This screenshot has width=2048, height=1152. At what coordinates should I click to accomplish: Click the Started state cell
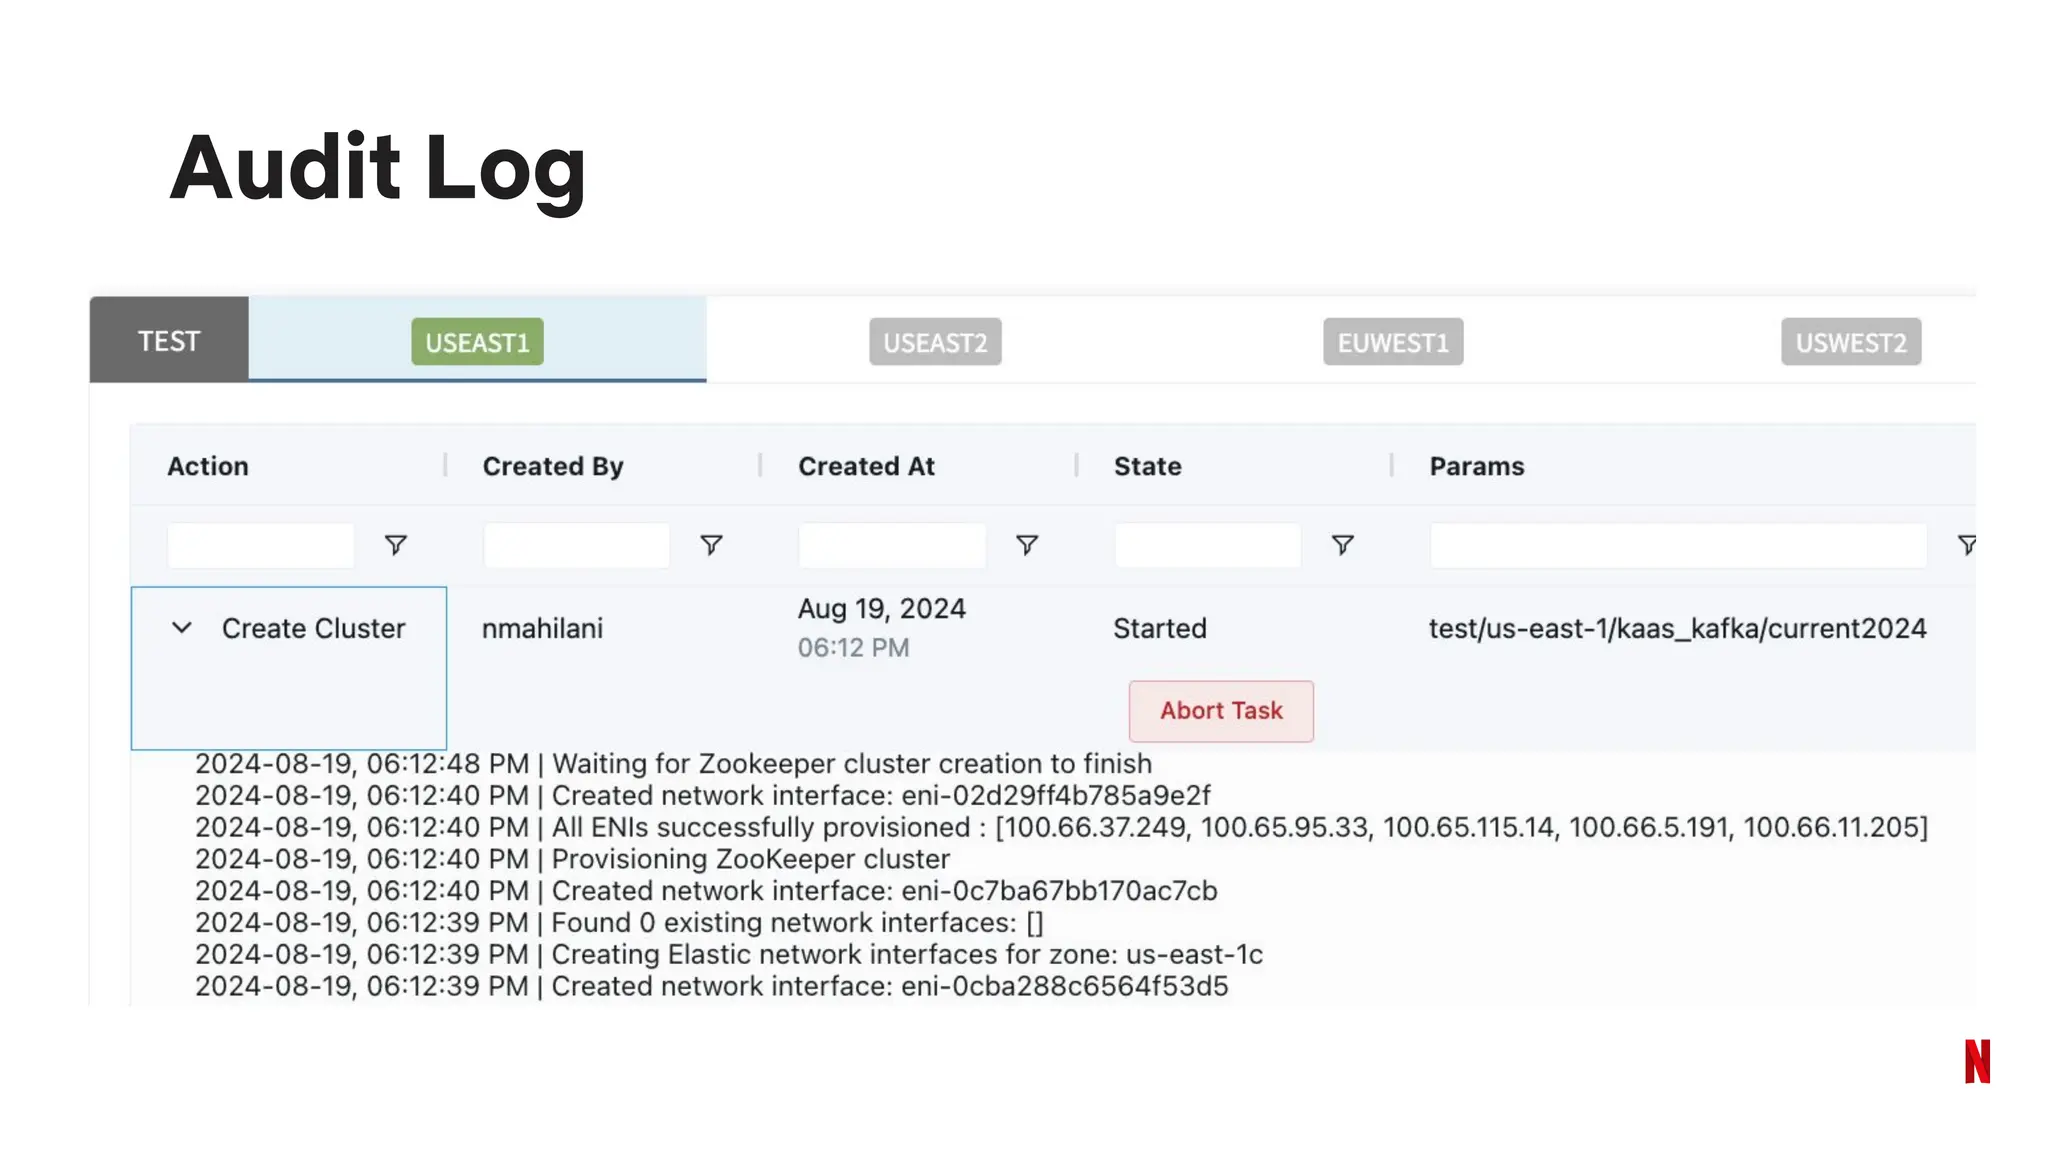pyautogui.click(x=1160, y=628)
